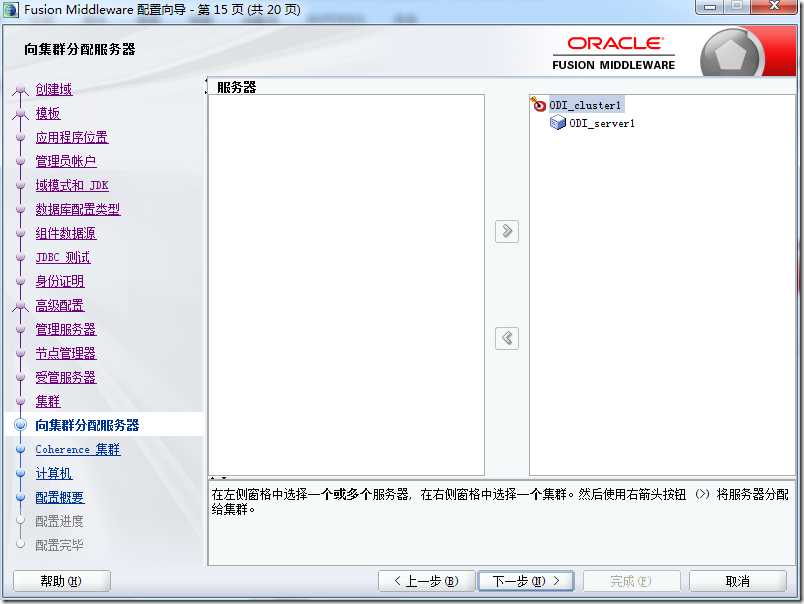Navigate to 组件数据源 step

[x=66, y=233]
